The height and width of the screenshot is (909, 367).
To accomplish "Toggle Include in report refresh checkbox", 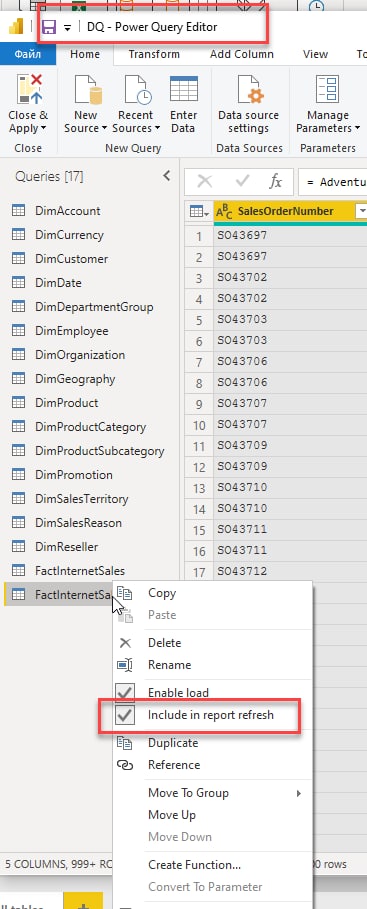I will pos(126,715).
